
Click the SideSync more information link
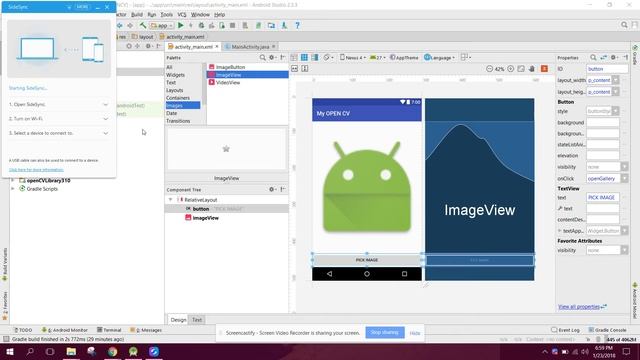click(x=36, y=170)
